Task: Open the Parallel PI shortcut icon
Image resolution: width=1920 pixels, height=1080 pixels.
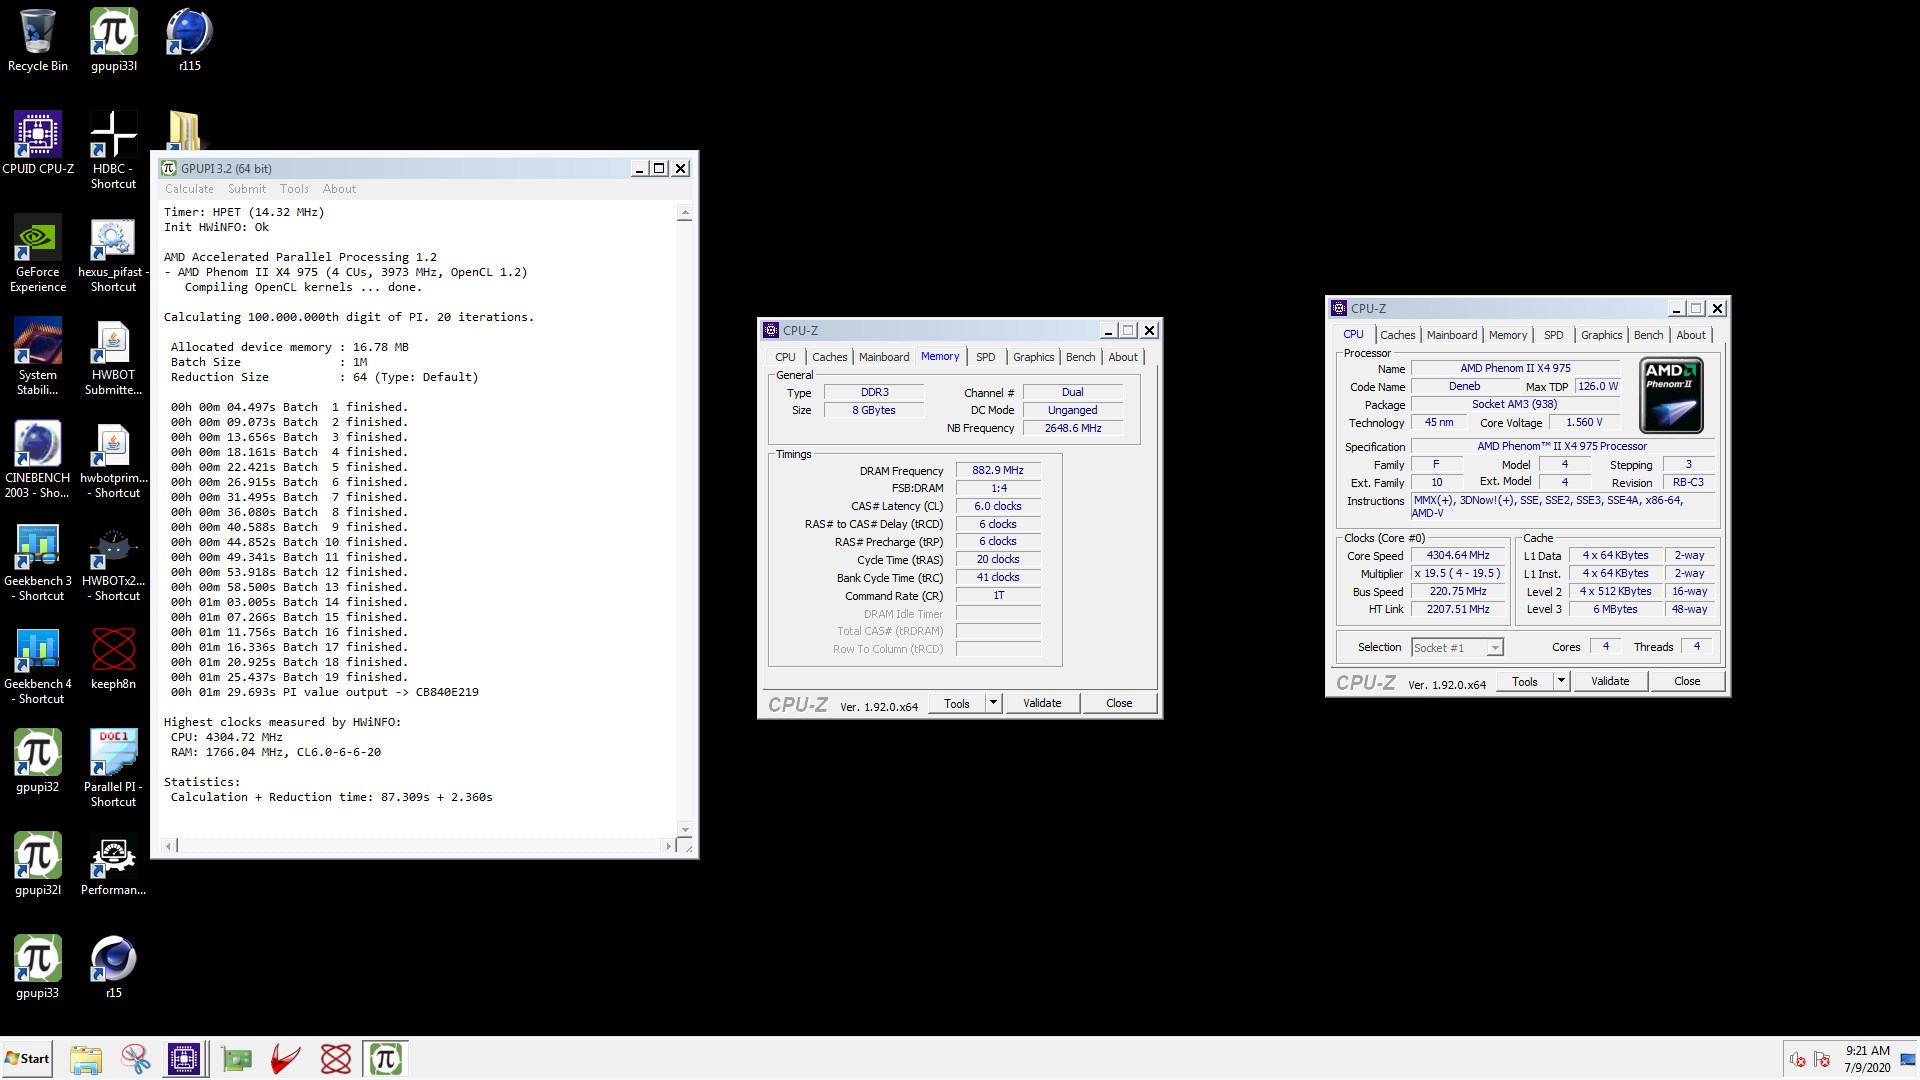Action: [x=113, y=768]
